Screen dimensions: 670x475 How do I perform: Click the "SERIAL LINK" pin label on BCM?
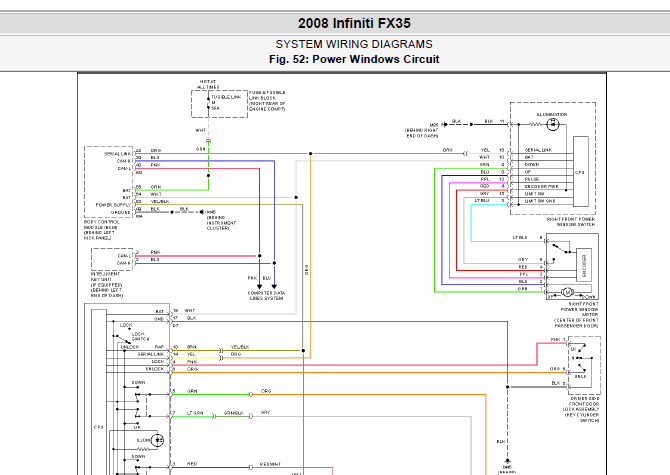[x=118, y=154]
